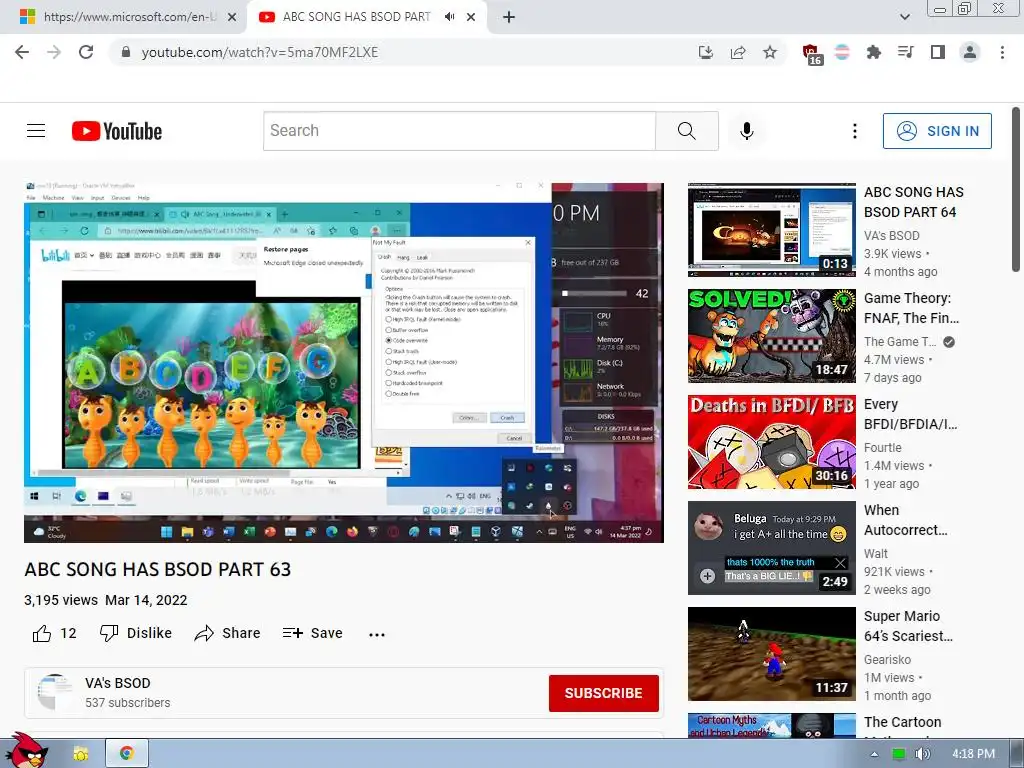Dislike the video
Viewport: 1024px width, 768px height.
tap(136, 633)
